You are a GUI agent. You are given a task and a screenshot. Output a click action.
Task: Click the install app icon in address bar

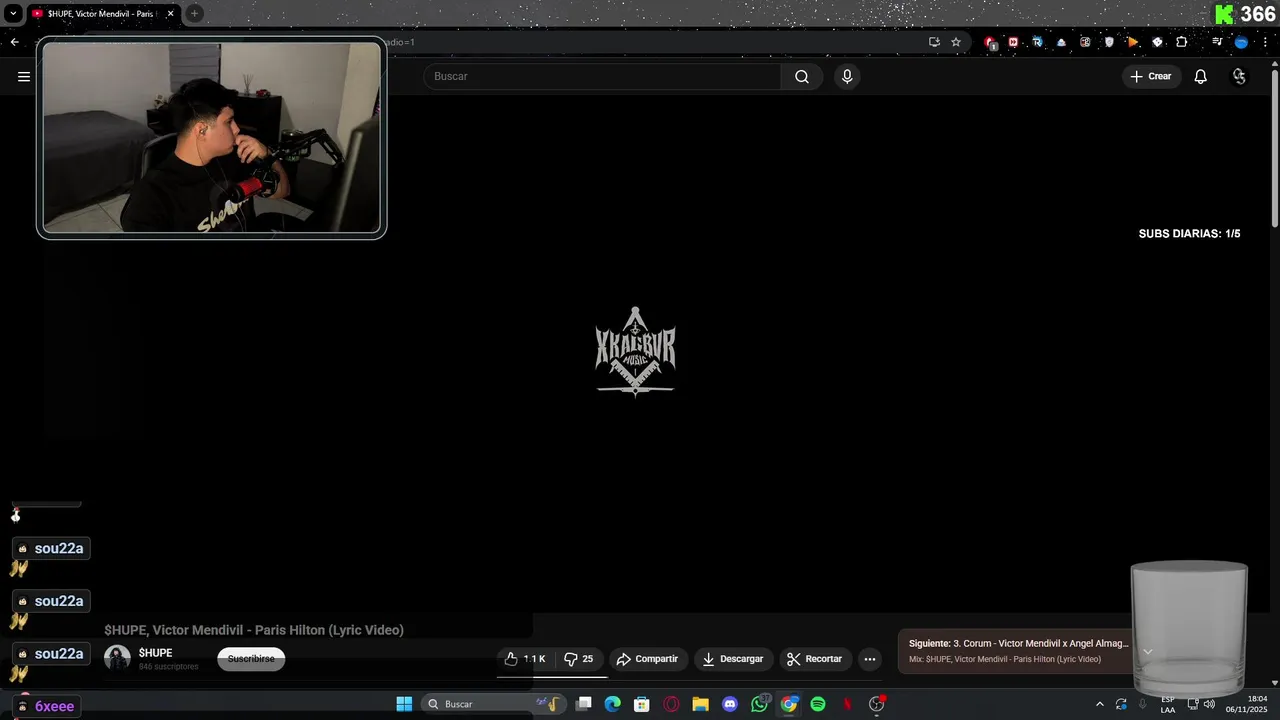(x=934, y=42)
